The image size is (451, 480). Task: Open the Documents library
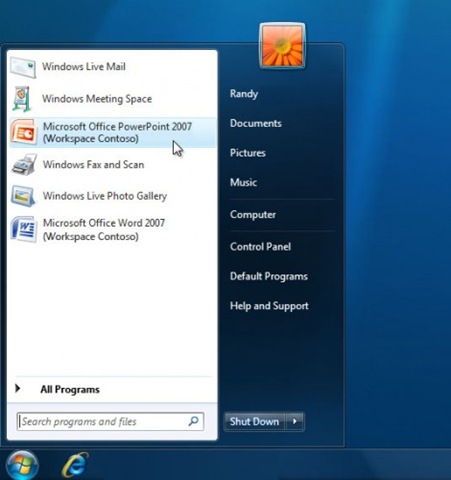click(256, 123)
